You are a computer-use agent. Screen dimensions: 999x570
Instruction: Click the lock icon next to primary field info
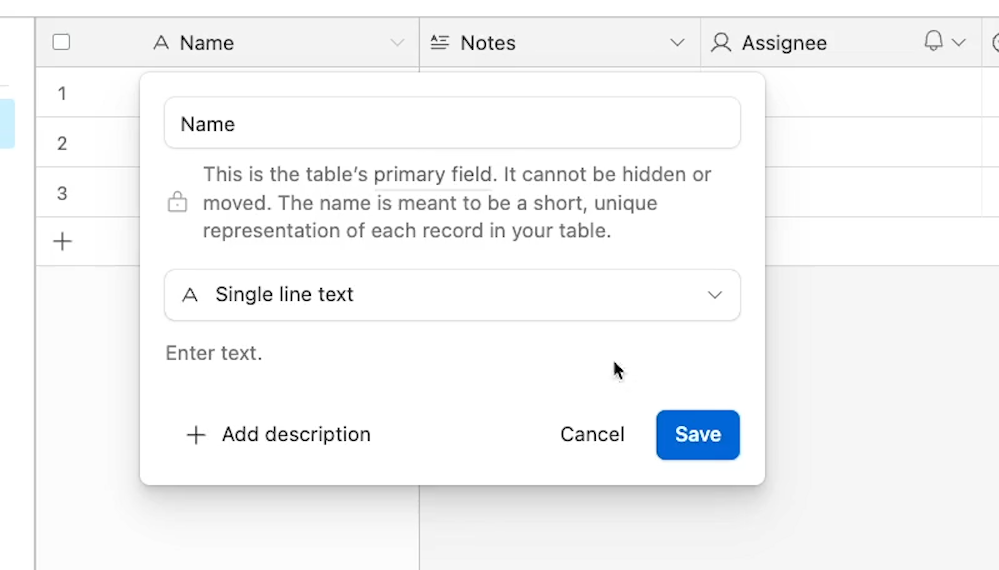tap(177, 202)
